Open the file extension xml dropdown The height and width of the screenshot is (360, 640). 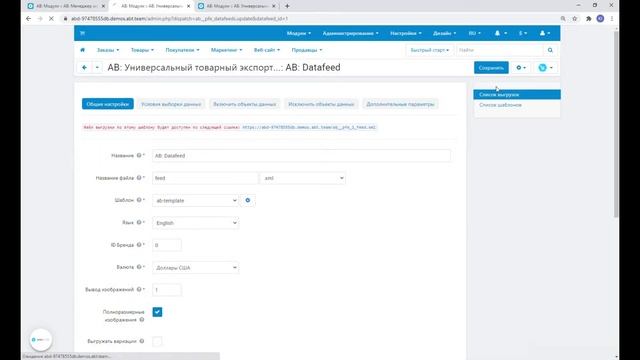pyautogui.click(x=303, y=178)
